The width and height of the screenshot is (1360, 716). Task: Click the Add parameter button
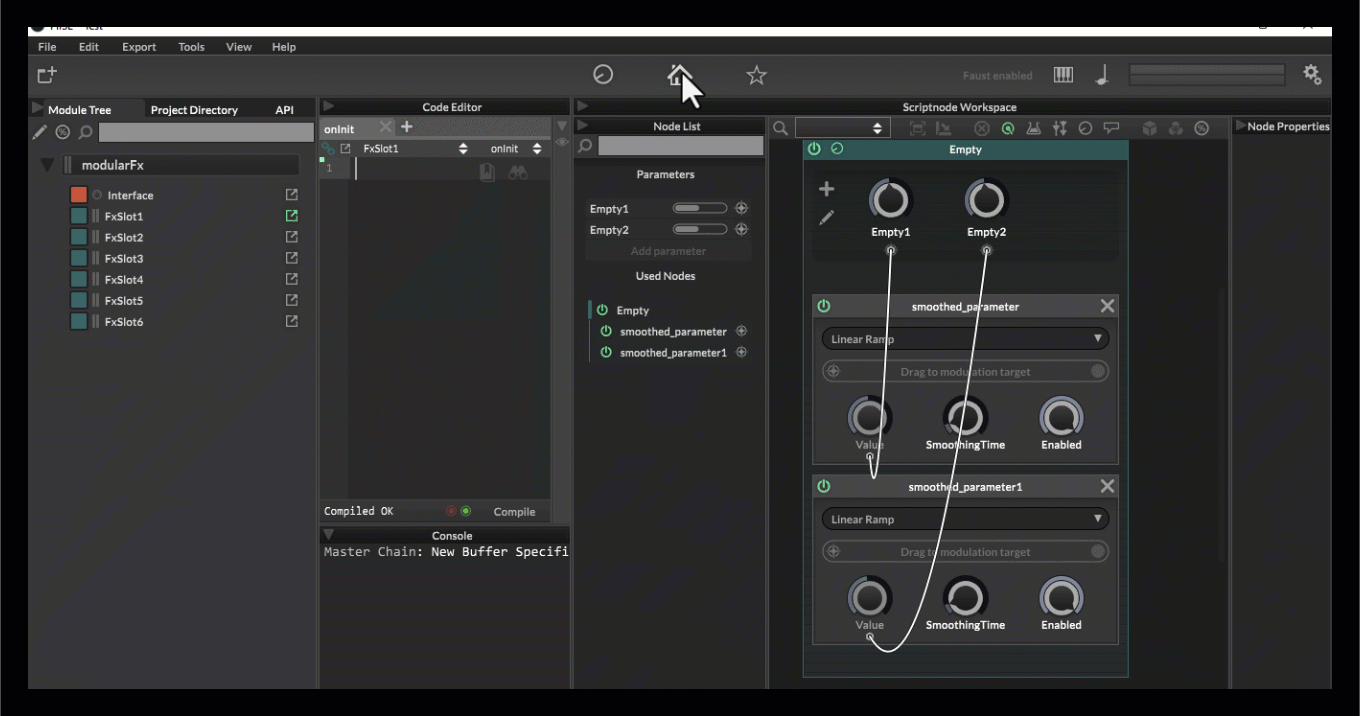pyautogui.click(x=668, y=251)
